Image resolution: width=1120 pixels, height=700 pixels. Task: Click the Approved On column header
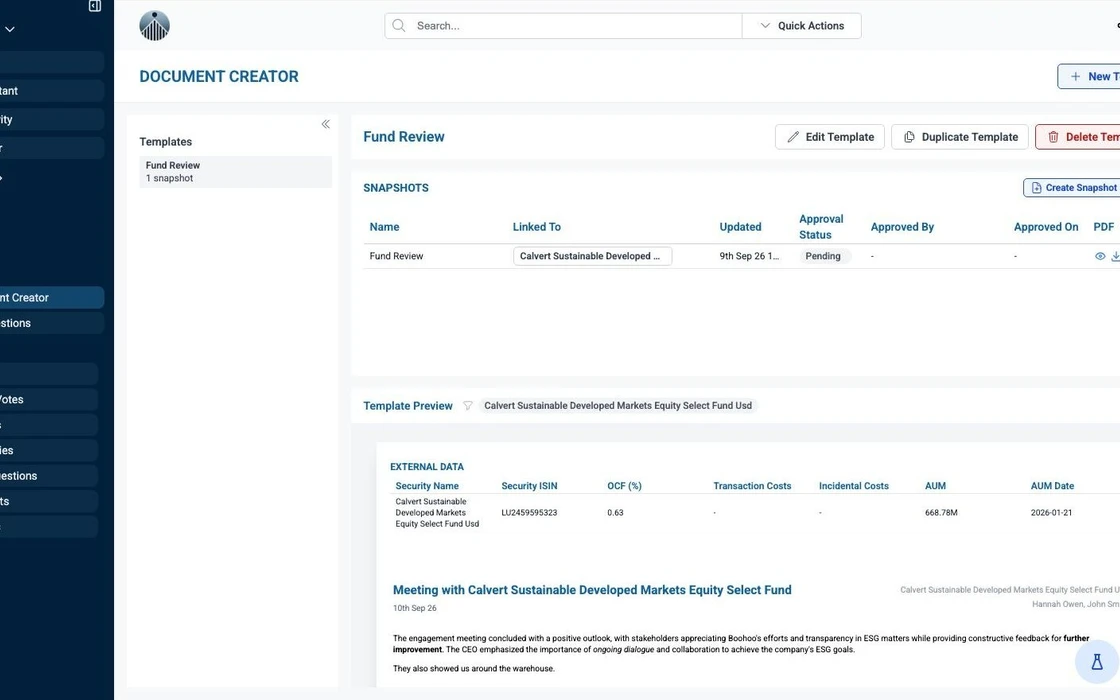[x=1046, y=227]
